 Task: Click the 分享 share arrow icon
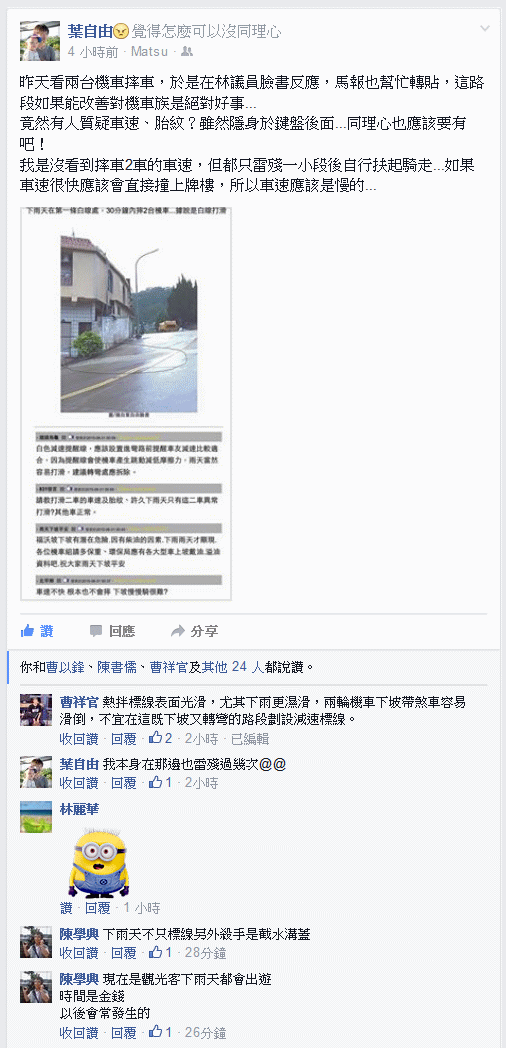pos(178,630)
